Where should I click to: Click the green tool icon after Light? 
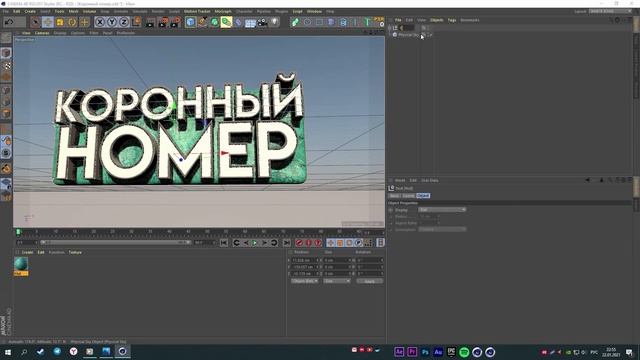point(295,22)
